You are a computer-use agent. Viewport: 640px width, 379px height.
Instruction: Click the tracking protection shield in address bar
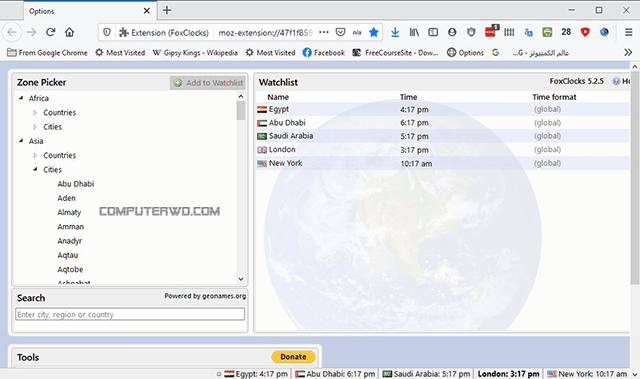107,32
